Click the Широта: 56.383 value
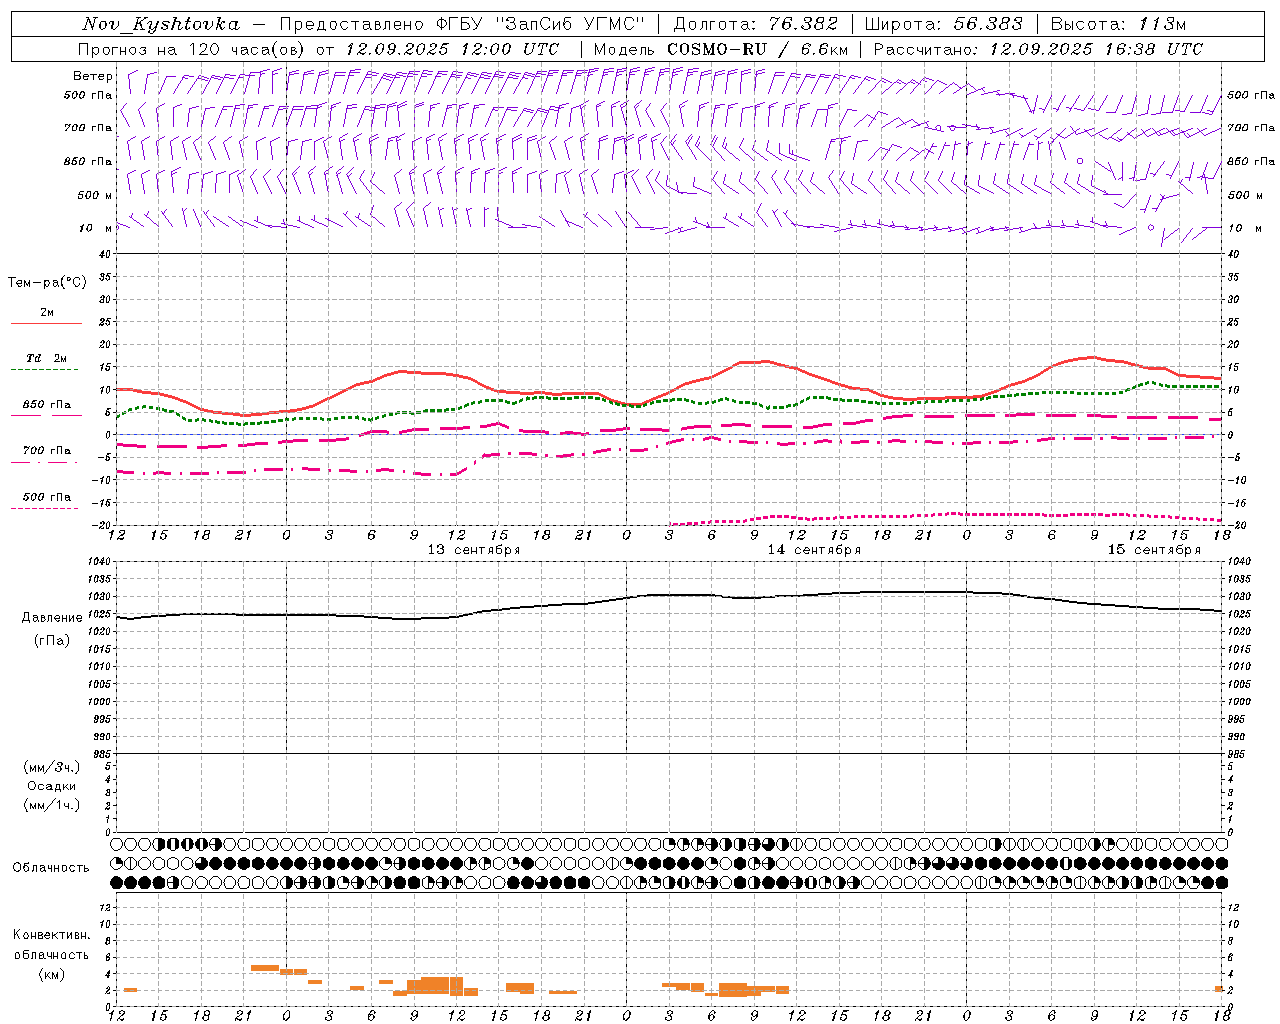 [x=944, y=24]
